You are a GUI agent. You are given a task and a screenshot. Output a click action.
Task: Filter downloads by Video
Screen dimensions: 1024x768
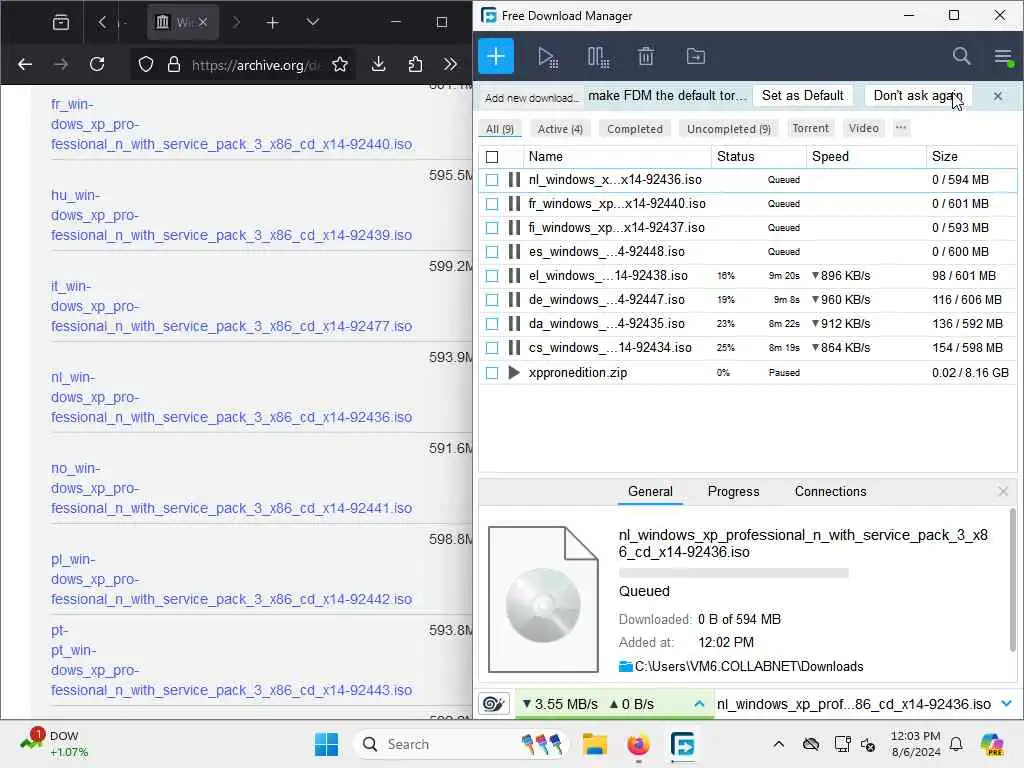click(863, 128)
